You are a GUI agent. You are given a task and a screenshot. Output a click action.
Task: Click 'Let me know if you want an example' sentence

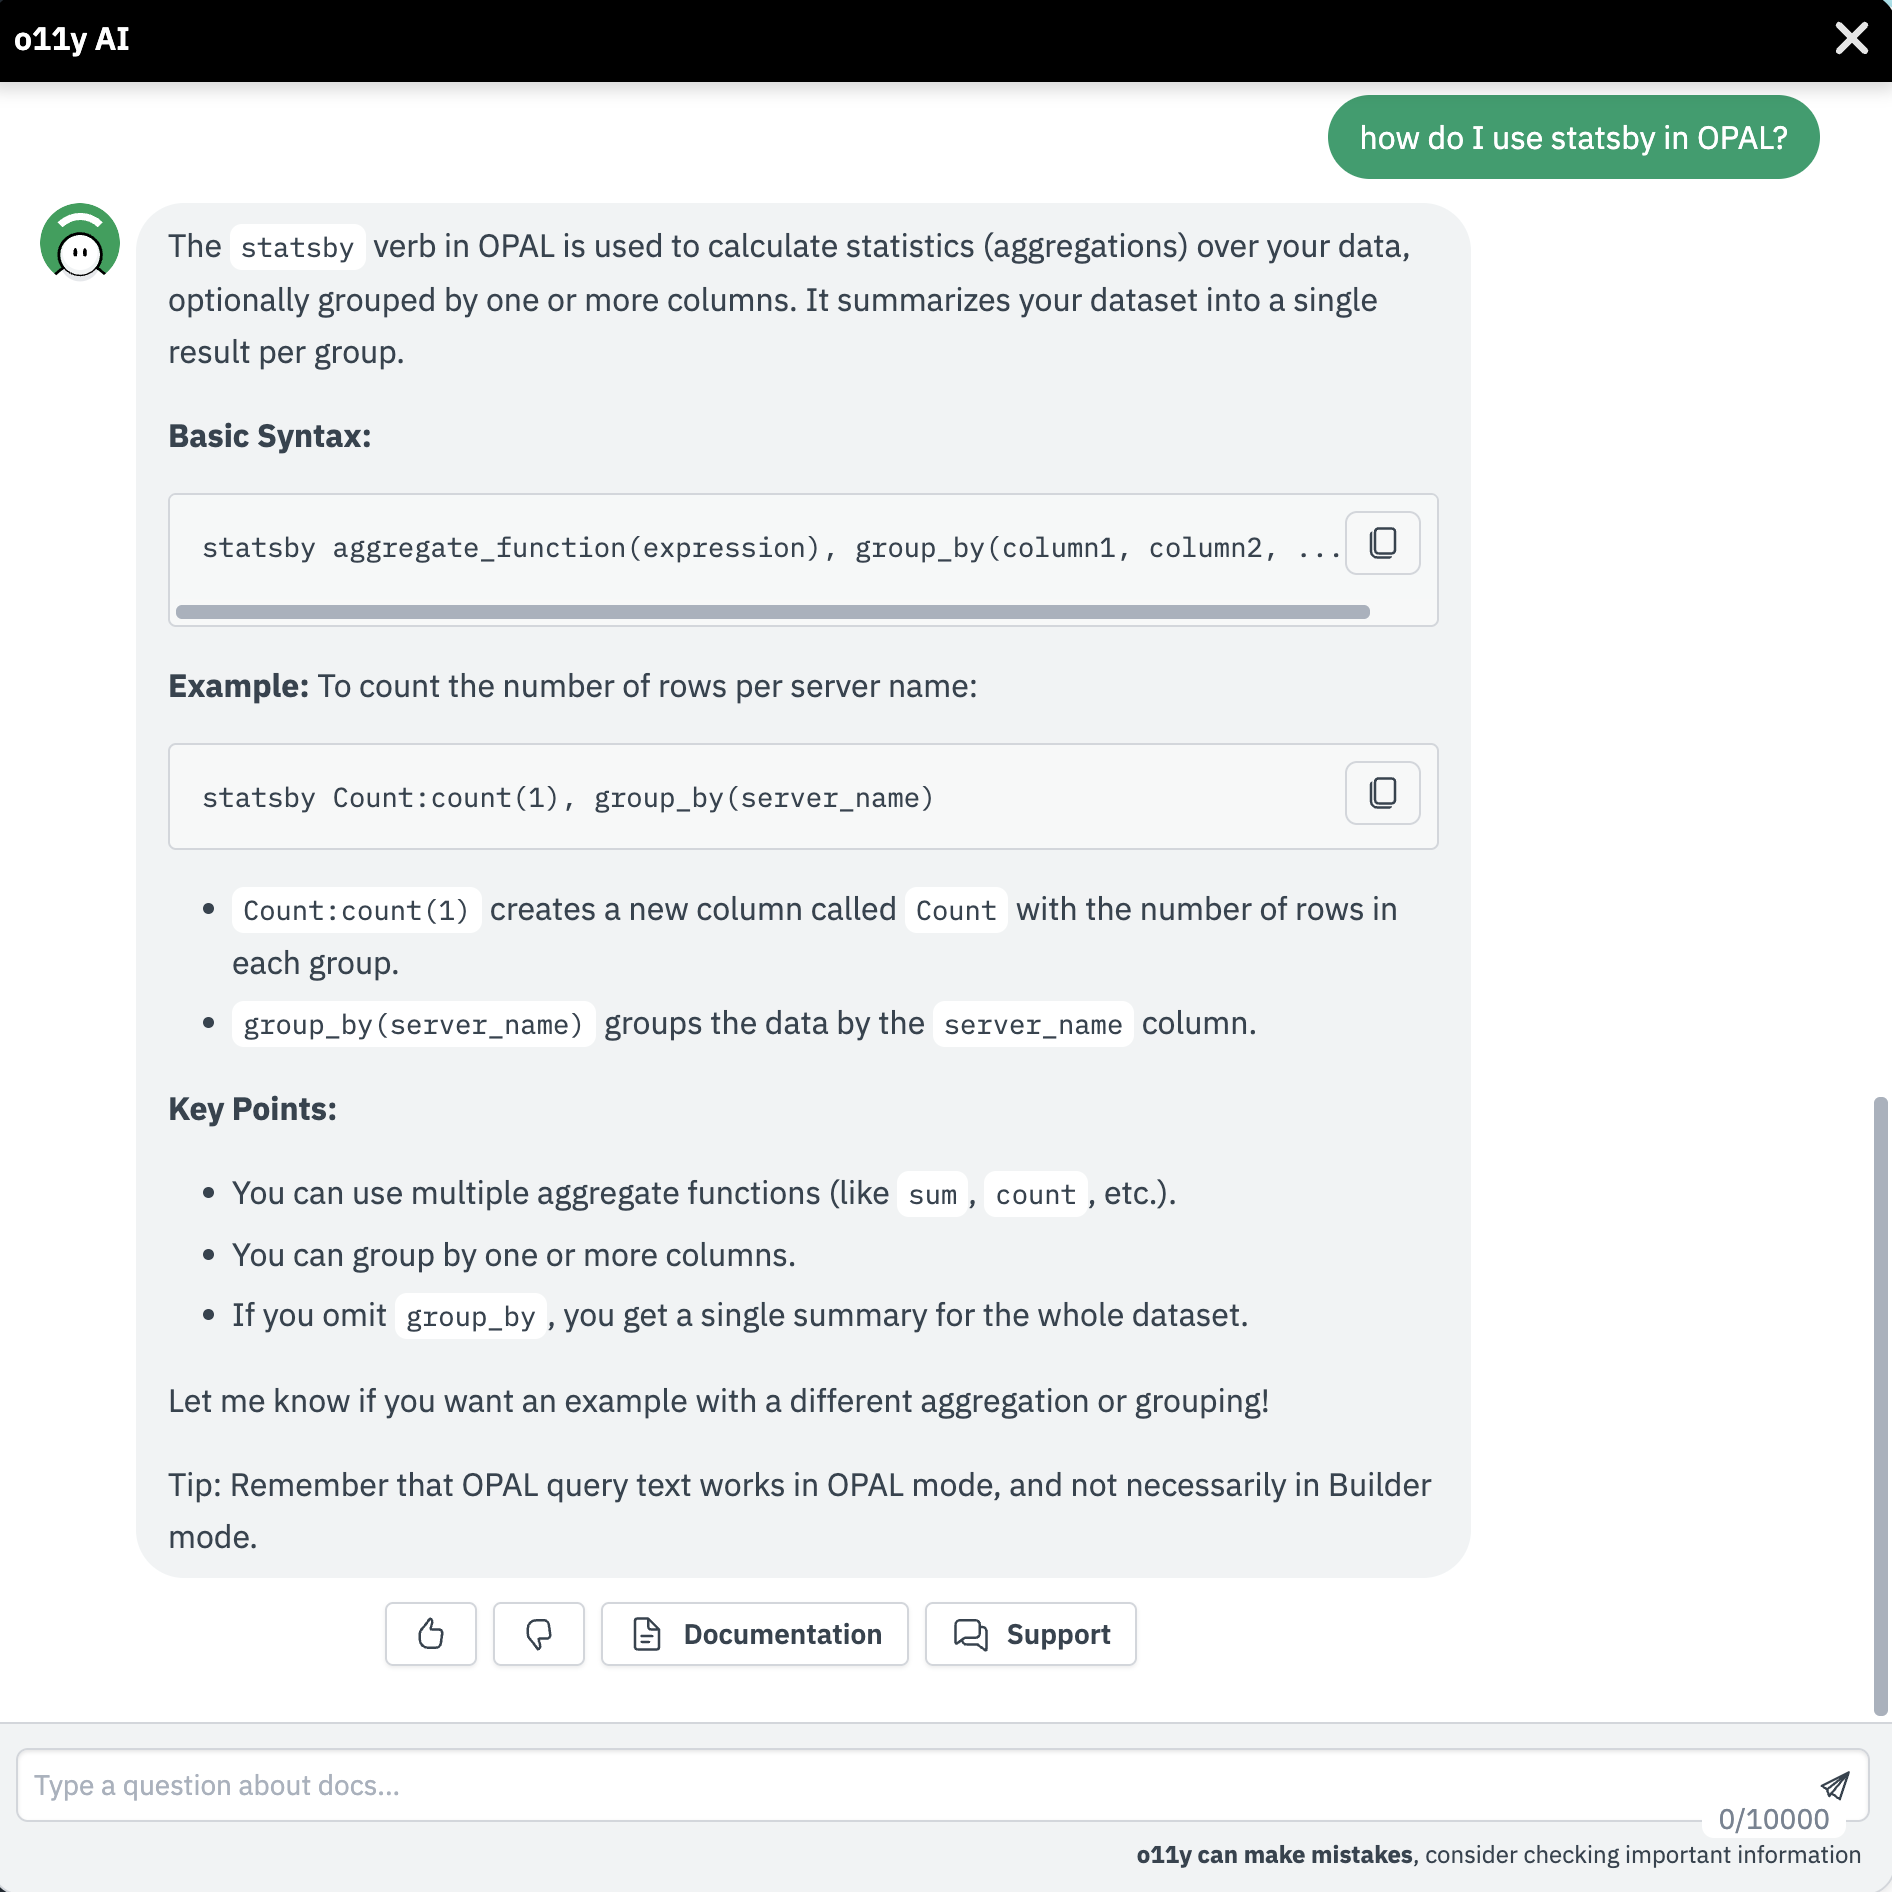coord(718,1401)
